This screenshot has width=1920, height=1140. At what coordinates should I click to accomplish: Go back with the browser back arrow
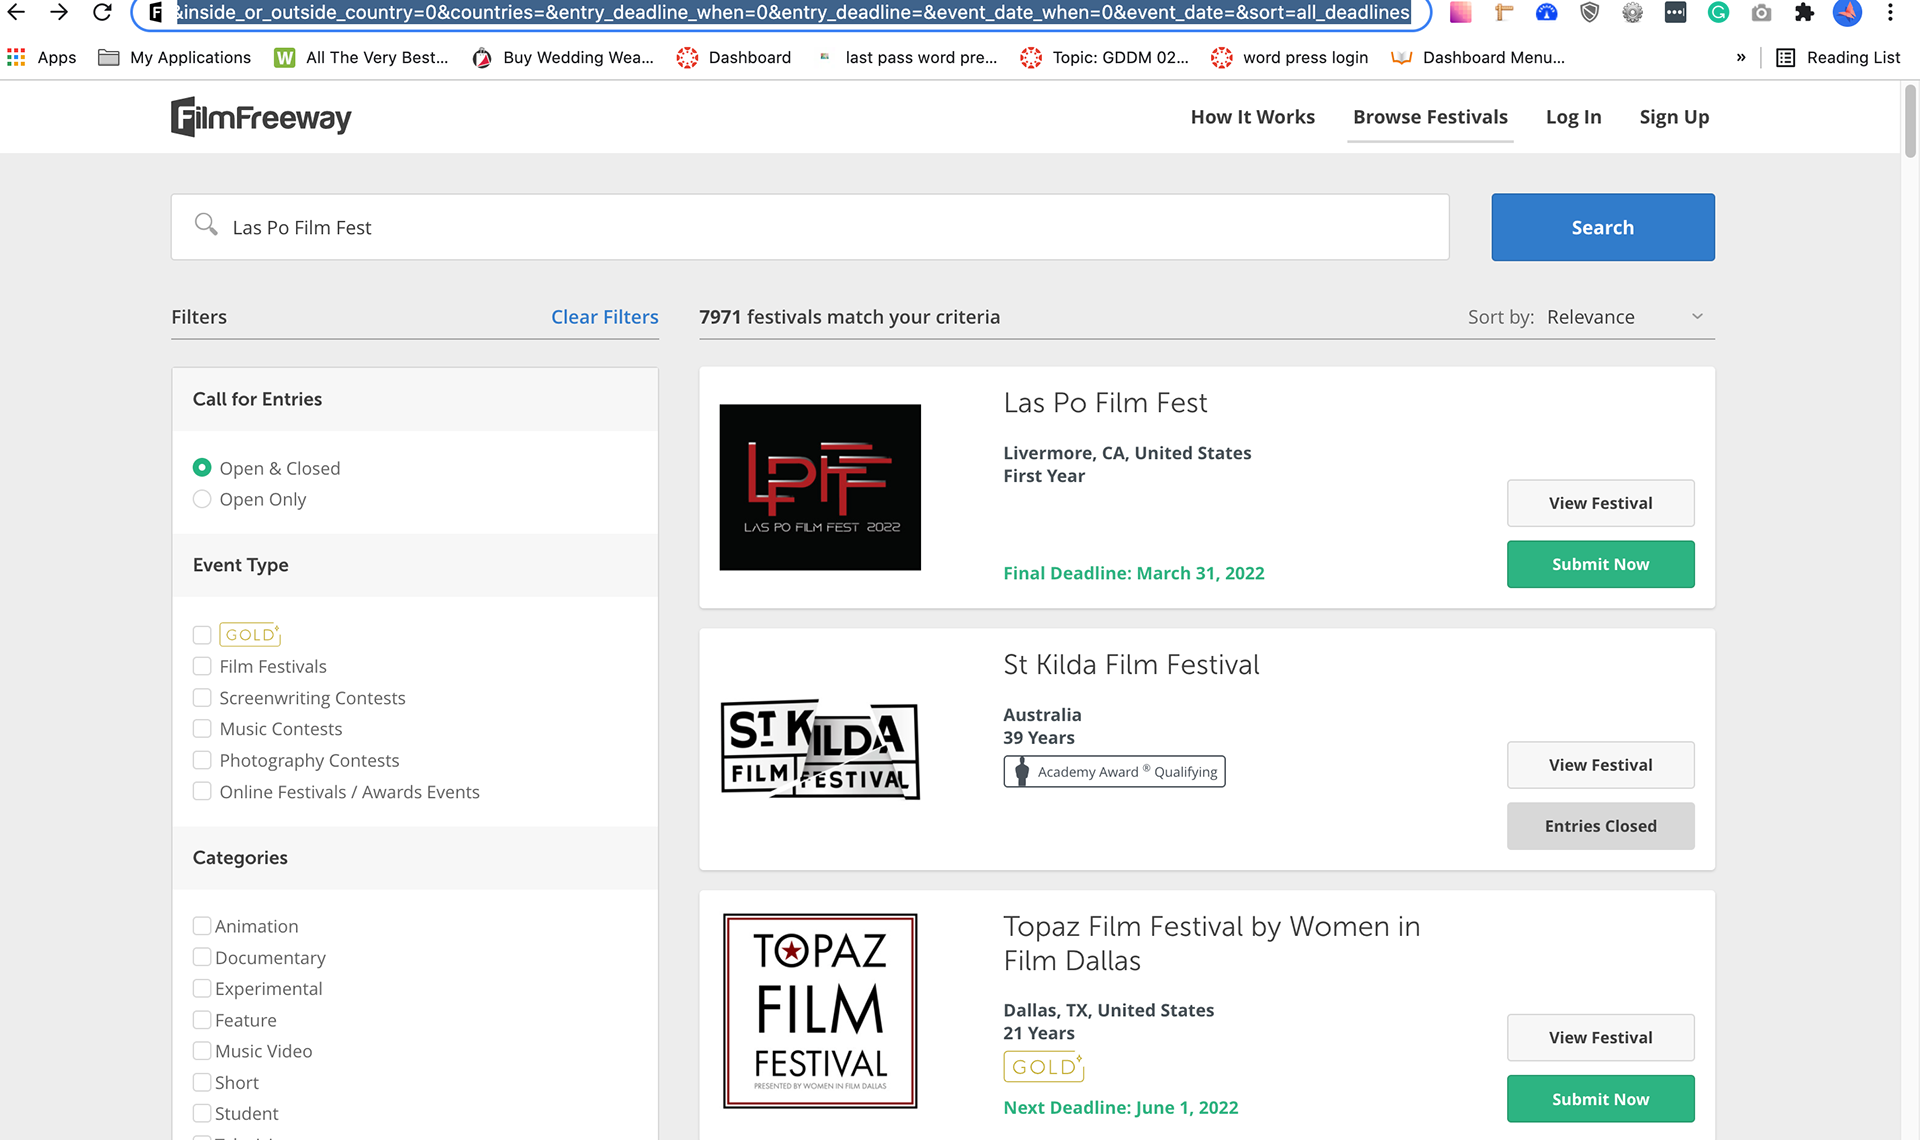(x=16, y=12)
